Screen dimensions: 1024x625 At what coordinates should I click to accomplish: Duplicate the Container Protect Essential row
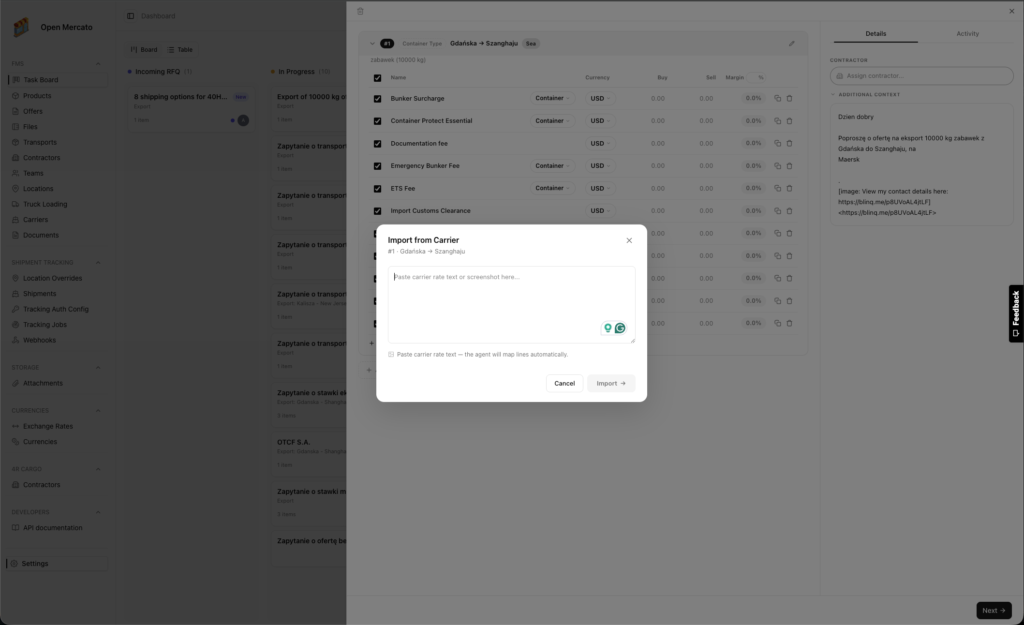pyautogui.click(x=777, y=121)
